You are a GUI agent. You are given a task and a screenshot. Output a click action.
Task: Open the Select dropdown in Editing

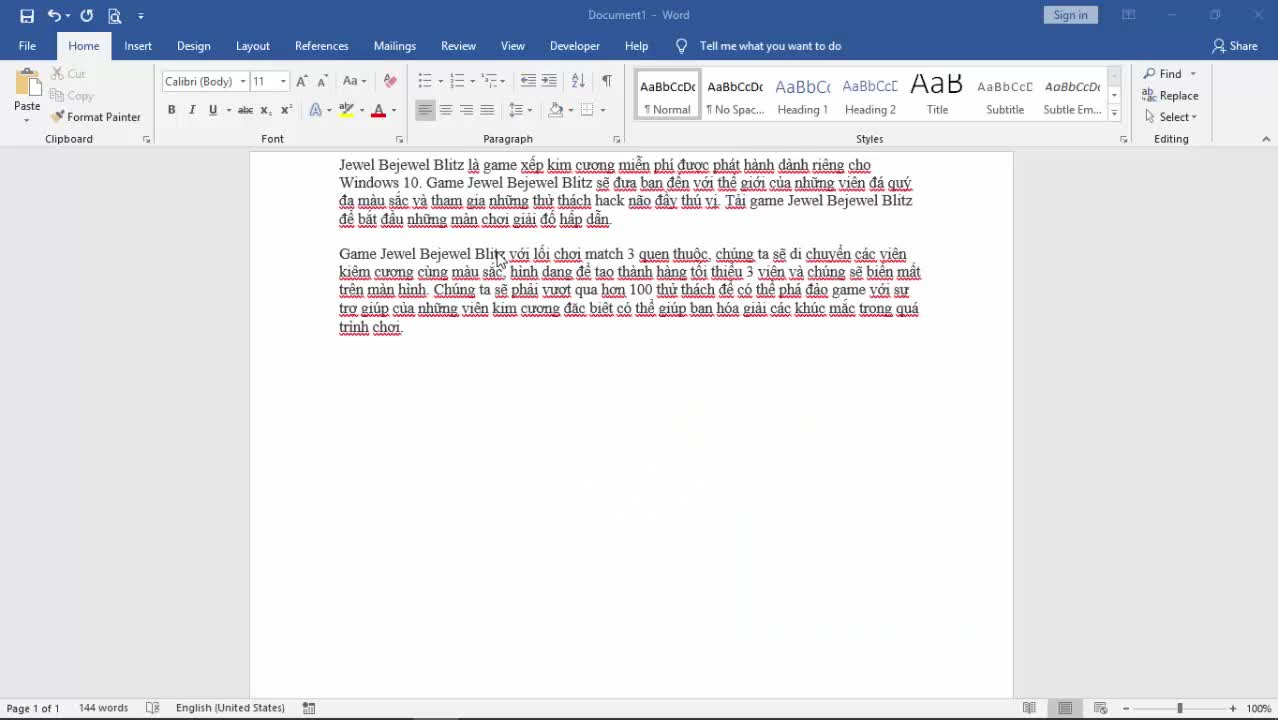[1171, 117]
